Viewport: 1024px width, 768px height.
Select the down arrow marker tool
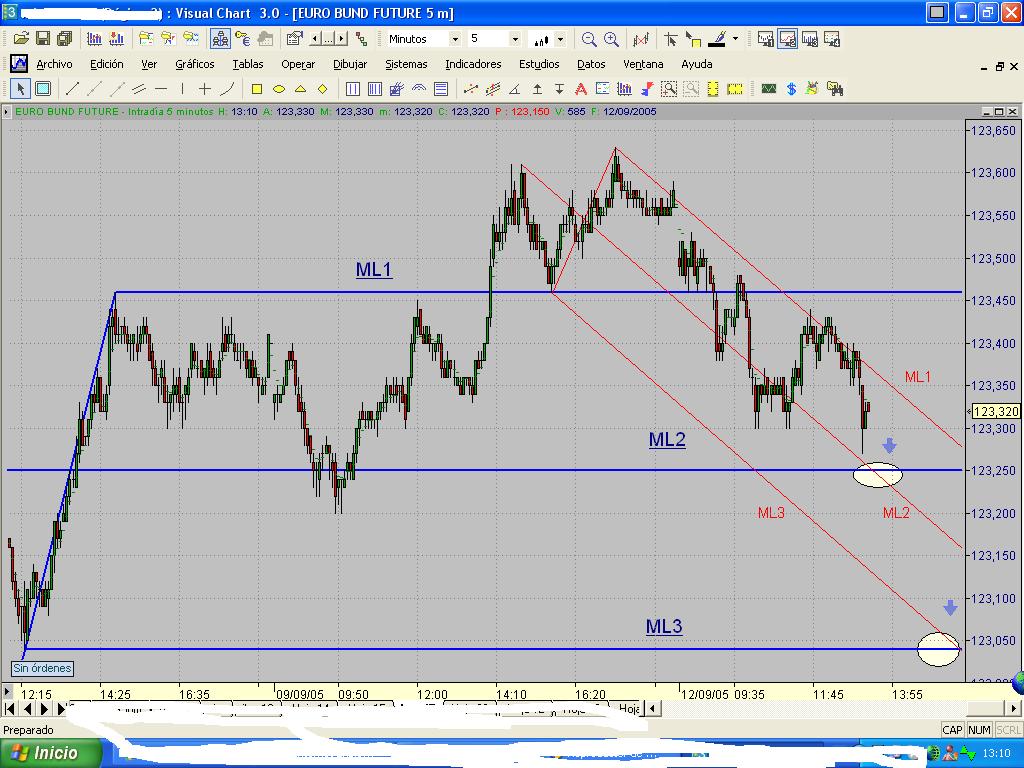(x=559, y=88)
